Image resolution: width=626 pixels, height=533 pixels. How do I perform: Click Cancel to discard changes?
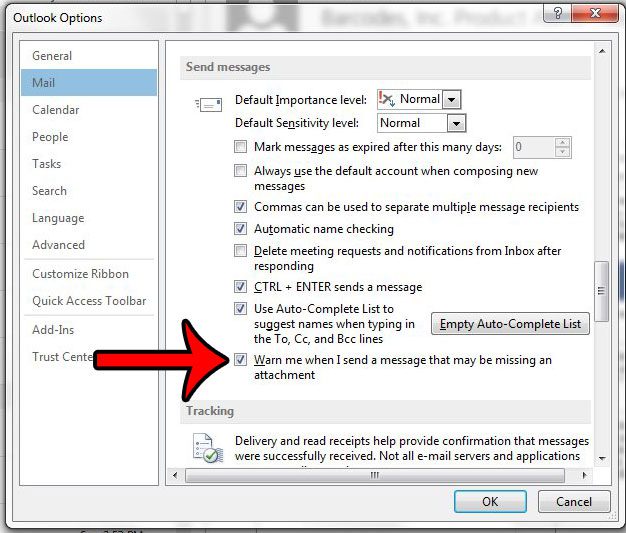coord(574,501)
